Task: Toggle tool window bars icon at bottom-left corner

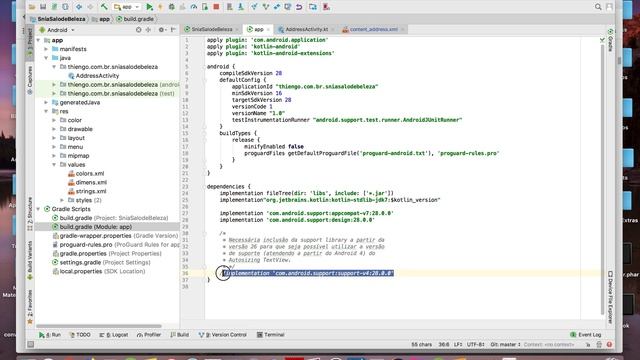Action: click(x=31, y=344)
